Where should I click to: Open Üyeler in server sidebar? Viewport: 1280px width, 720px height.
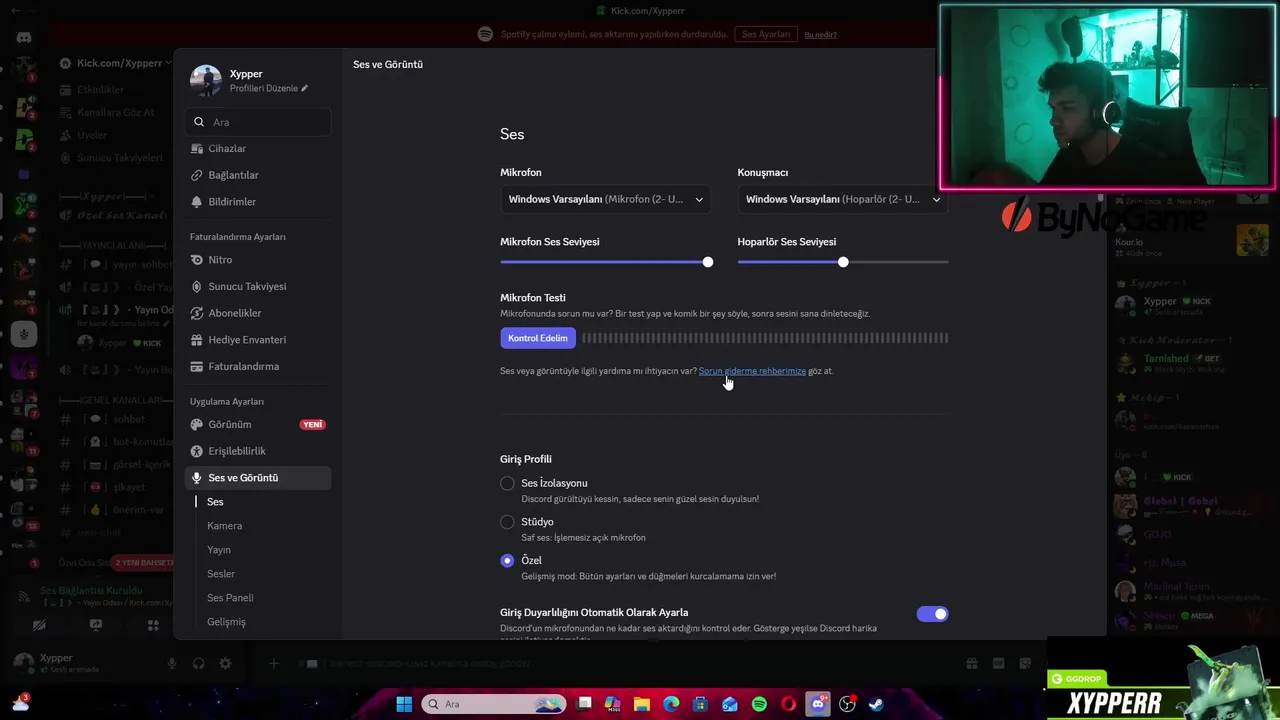92,135
